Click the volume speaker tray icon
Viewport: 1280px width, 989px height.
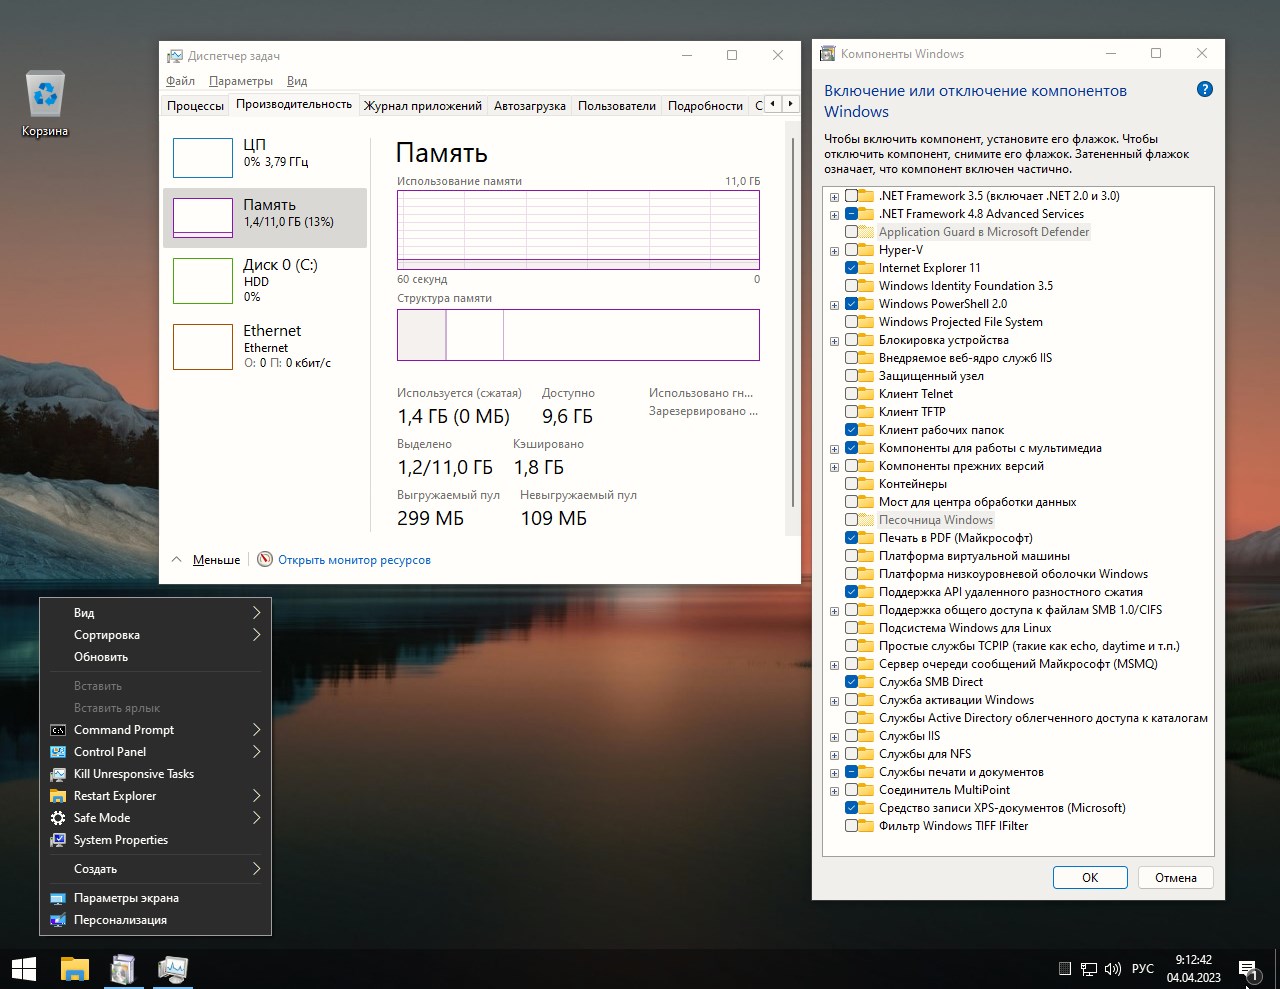point(1113,968)
